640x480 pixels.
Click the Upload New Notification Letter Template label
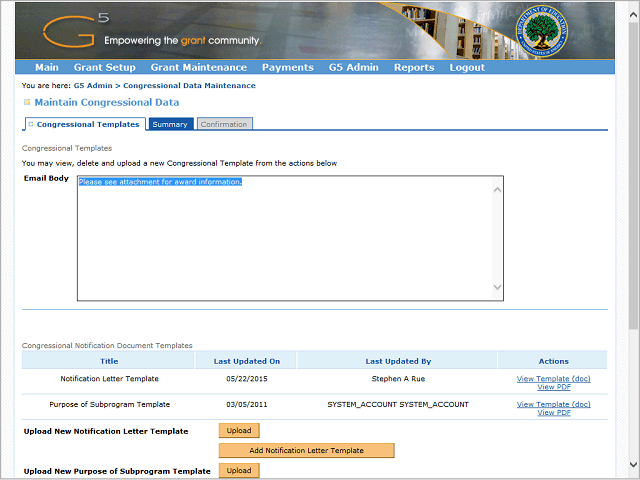click(x=106, y=431)
